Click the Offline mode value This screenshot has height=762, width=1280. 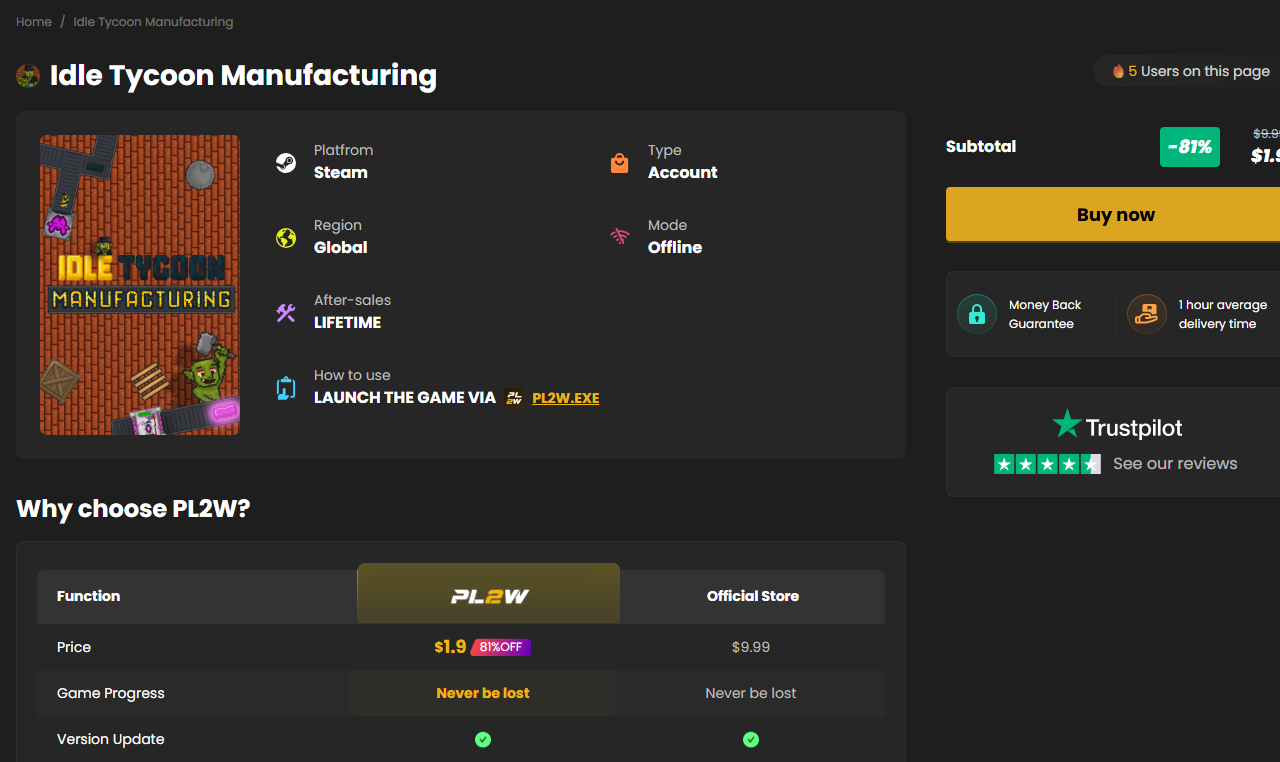(x=675, y=247)
